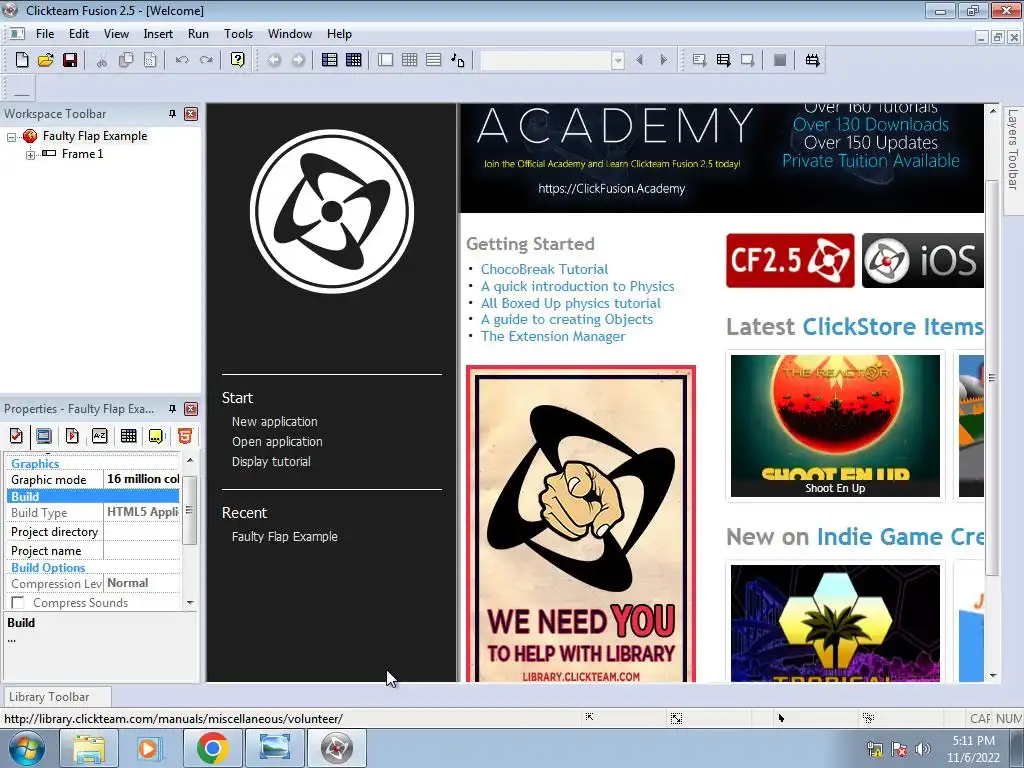The image size is (1024, 768).
Task: Click the New application link
Action: (274, 422)
